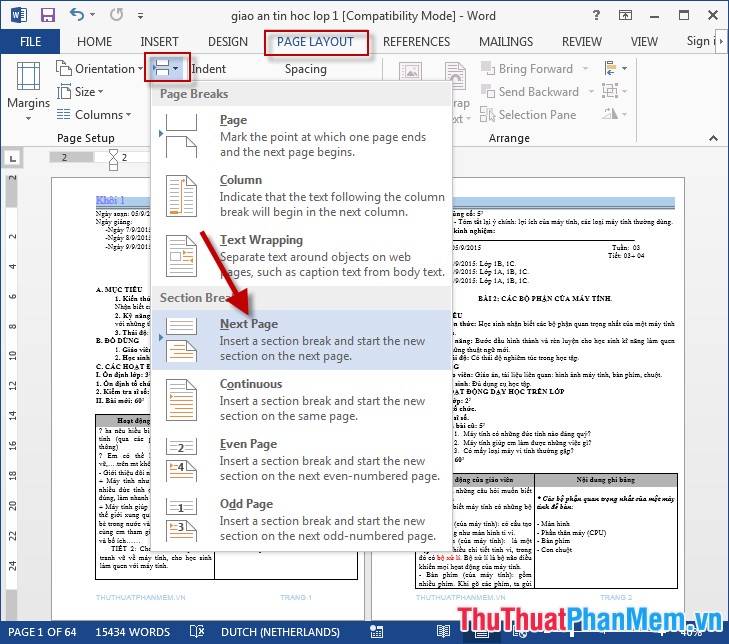Screen dimensions: 729x644
Task: Open the Columns dropdown
Action: point(94,114)
